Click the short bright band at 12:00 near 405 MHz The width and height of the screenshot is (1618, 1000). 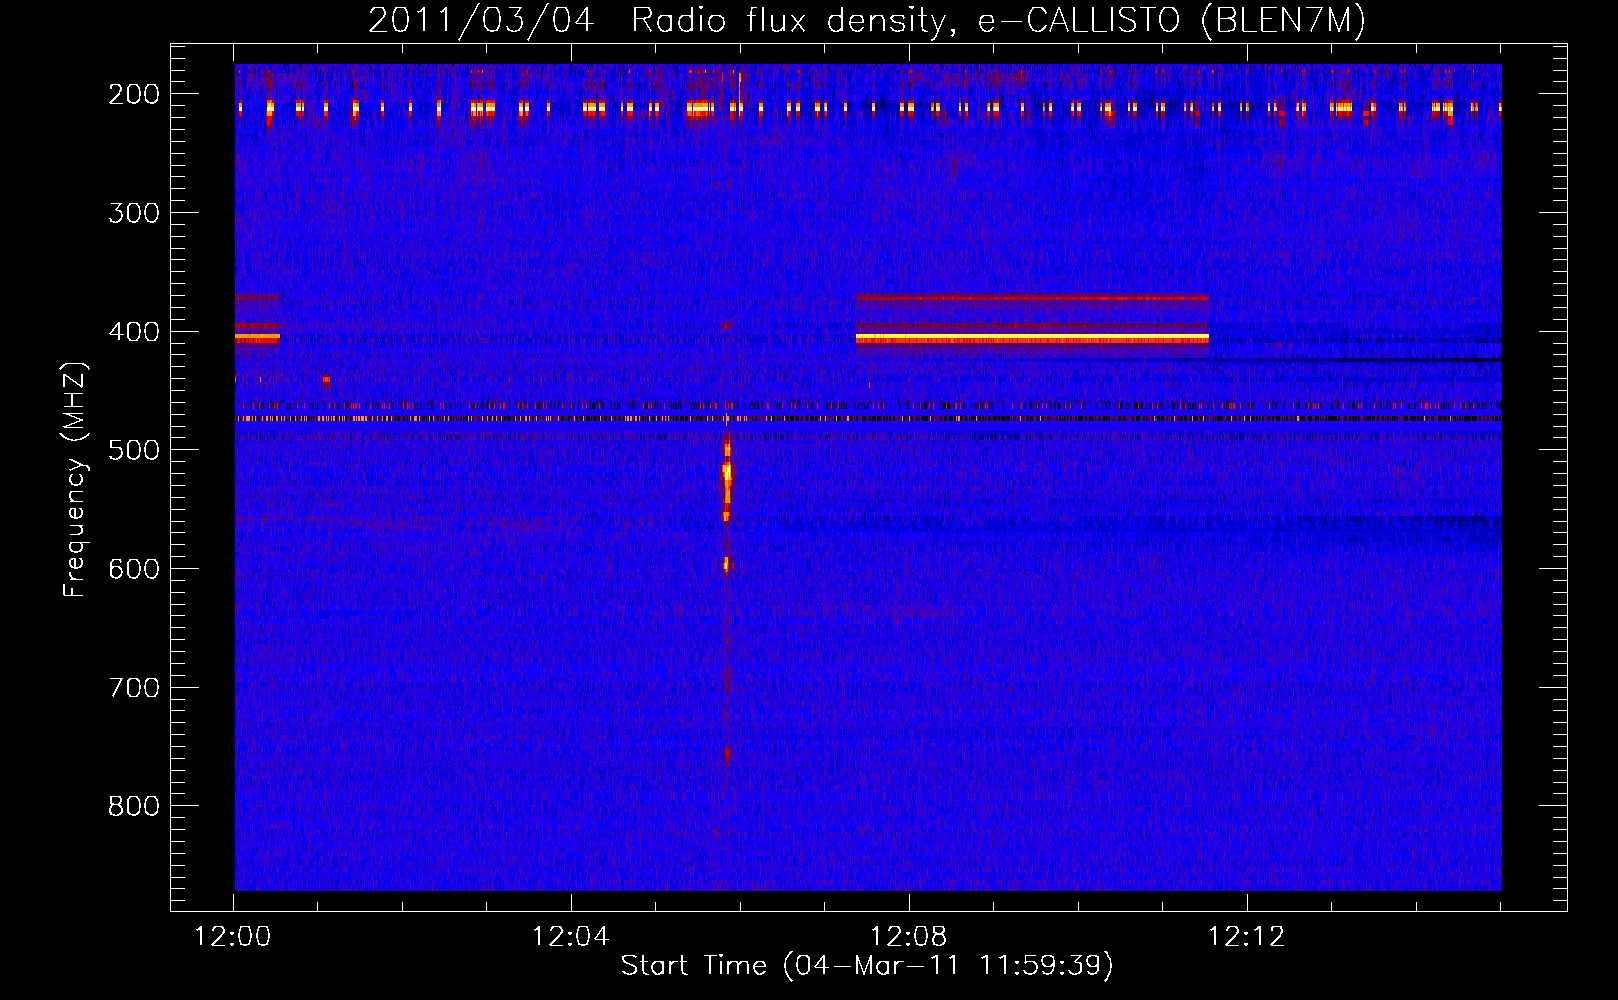(257, 338)
